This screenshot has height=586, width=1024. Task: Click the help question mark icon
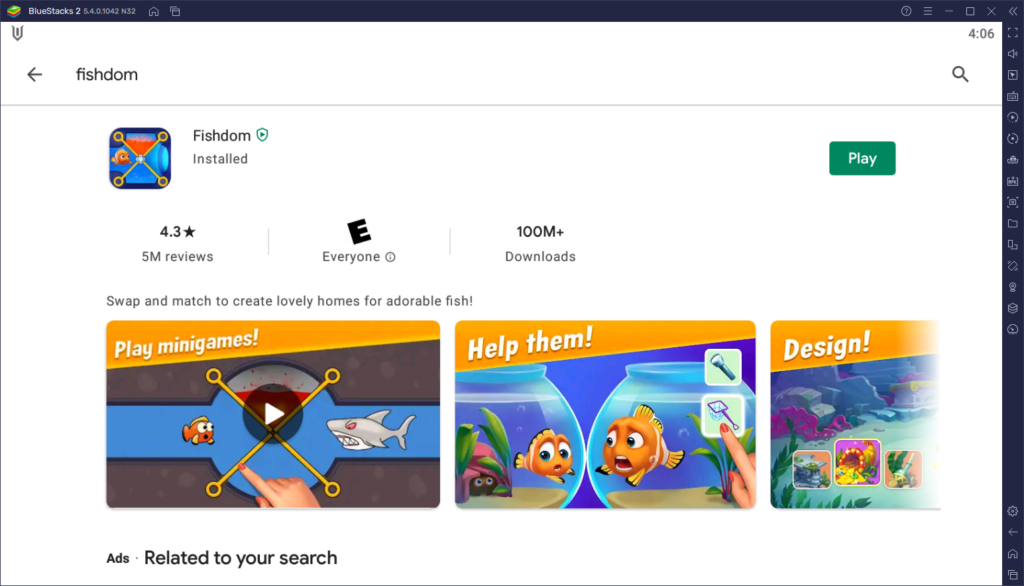click(x=905, y=11)
